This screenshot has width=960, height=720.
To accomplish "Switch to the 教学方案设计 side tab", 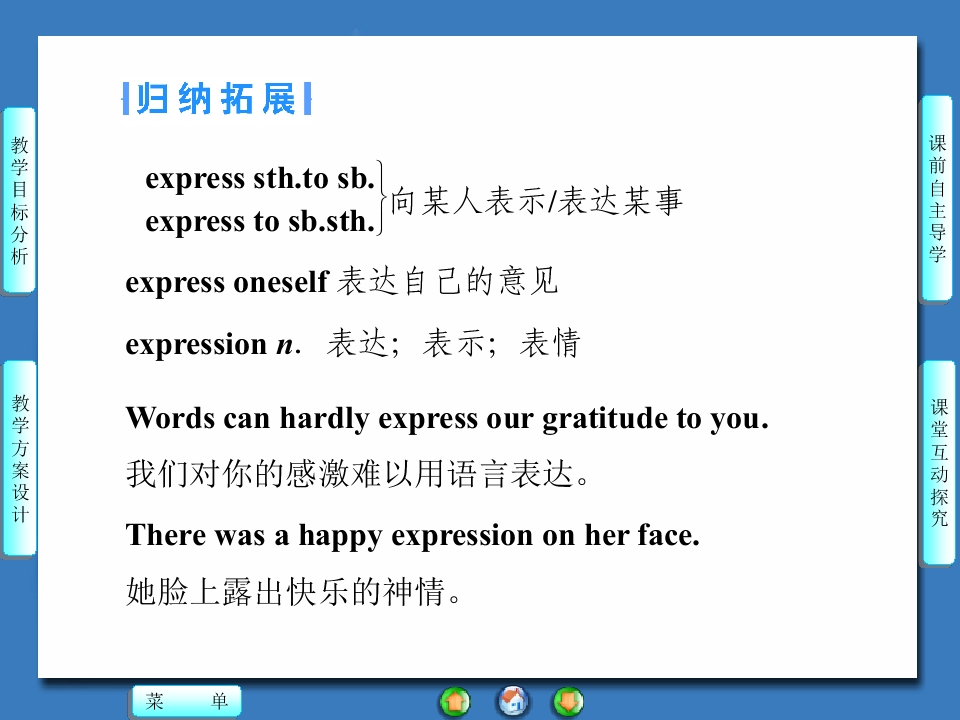I will pos(19,458).
